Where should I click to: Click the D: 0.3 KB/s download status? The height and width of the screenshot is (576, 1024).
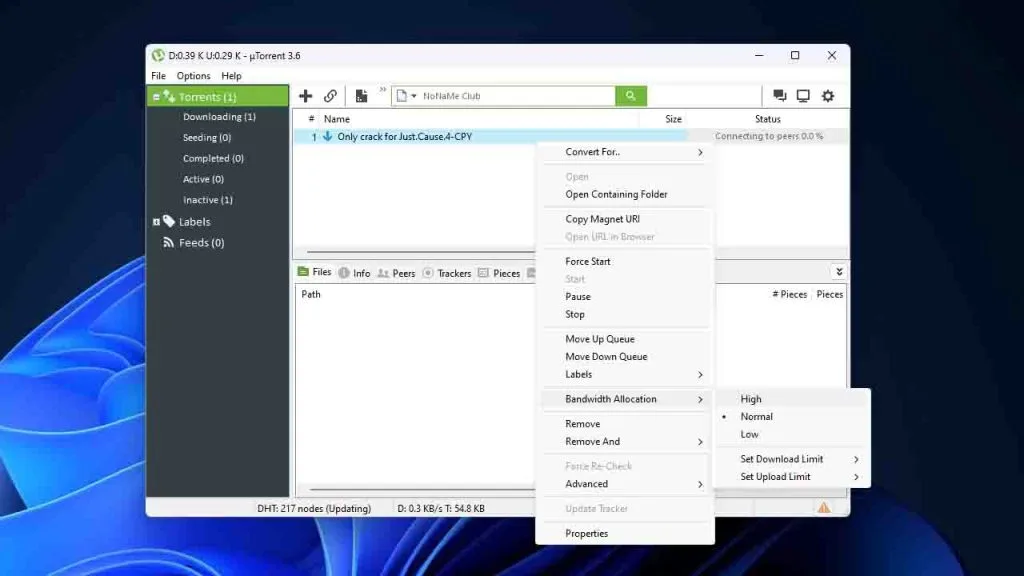pos(441,508)
